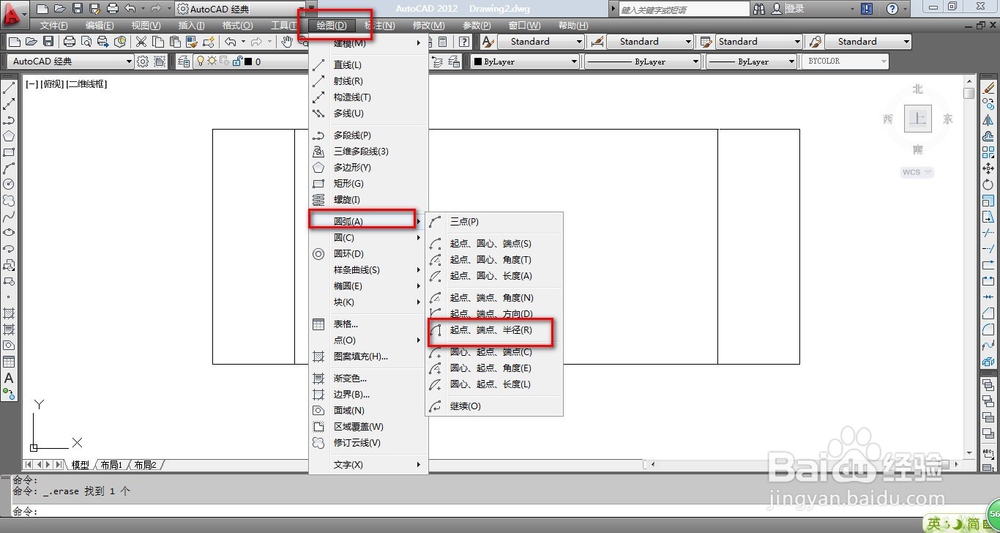Select the Line tool in left Draw toolbar
The height and width of the screenshot is (533, 1000).
click(x=9, y=88)
